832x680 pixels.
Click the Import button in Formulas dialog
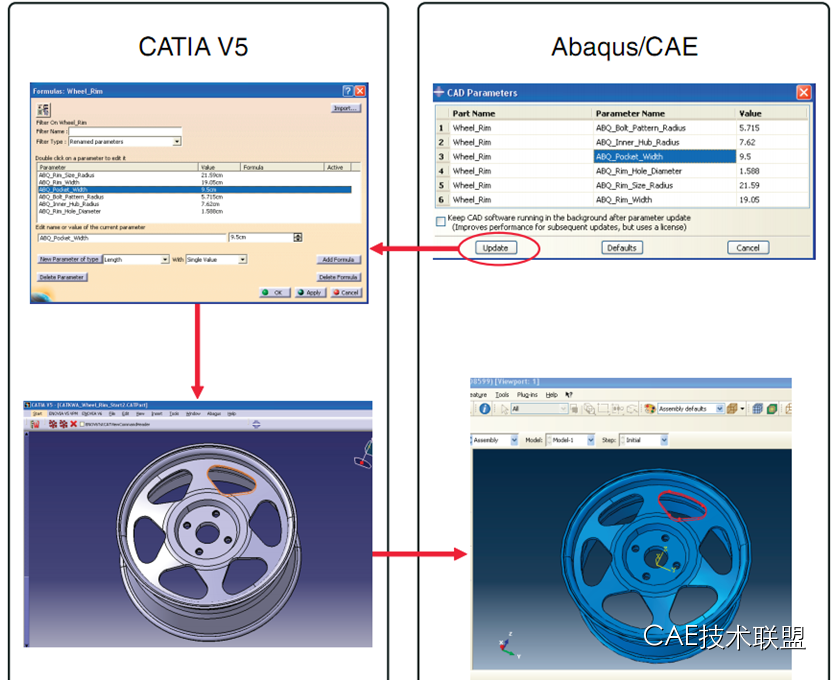click(x=345, y=108)
